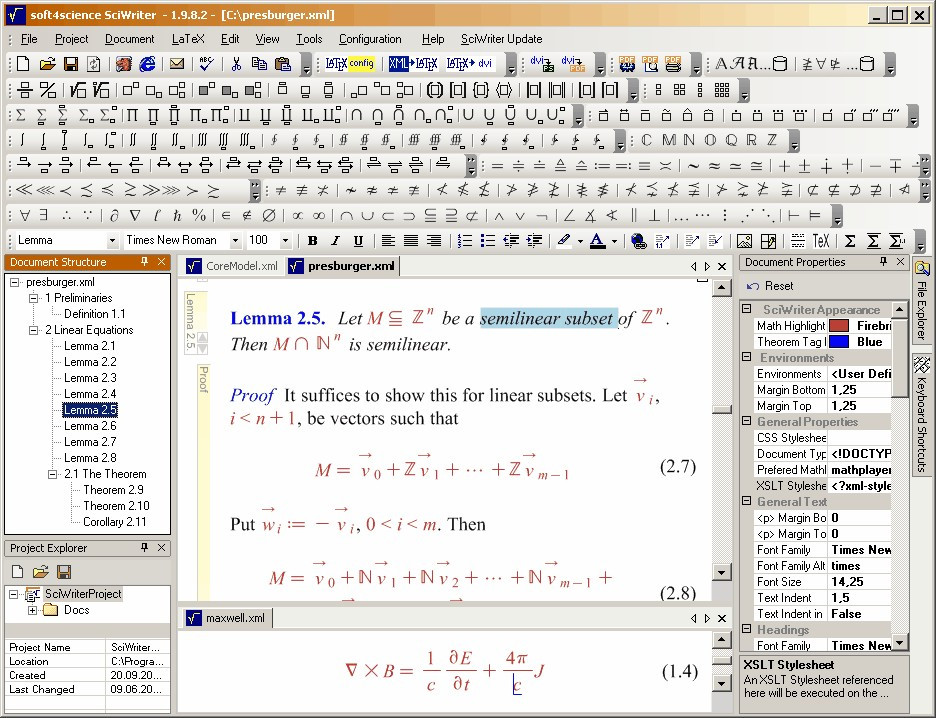This screenshot has width=936, height=718.
Task: Open the LaTeX menu
Action: pos(188,39)
